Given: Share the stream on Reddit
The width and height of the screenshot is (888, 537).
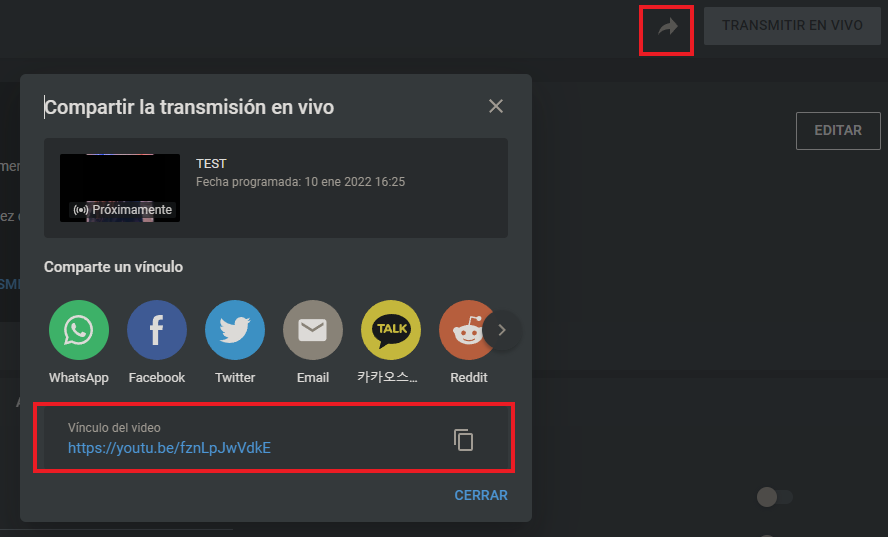Looking at the screenshot, I should (465, 330).
